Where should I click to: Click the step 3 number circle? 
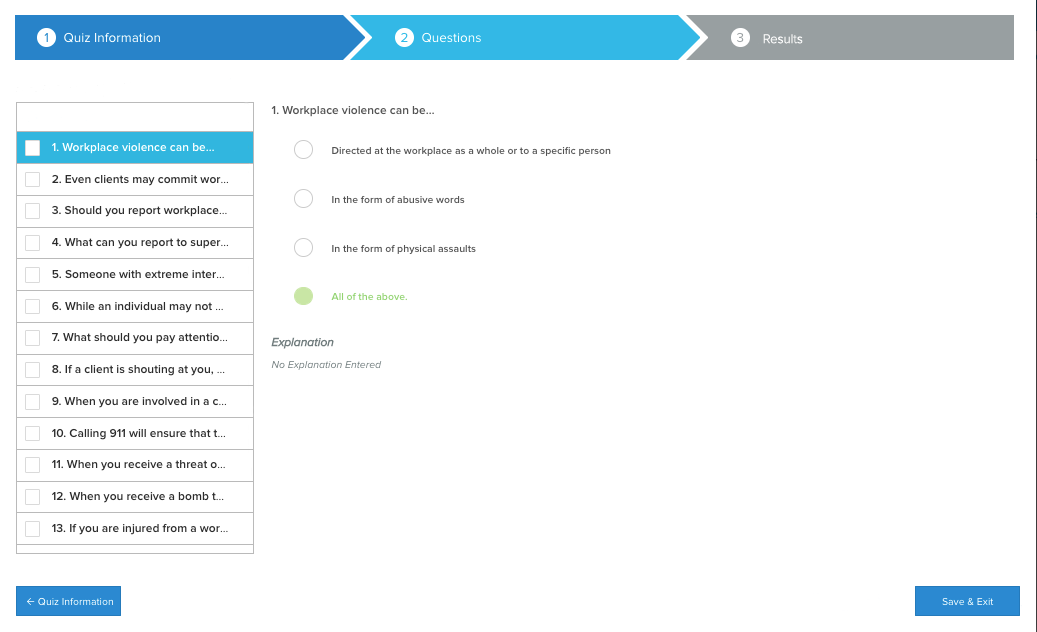(x=740, y=38)
